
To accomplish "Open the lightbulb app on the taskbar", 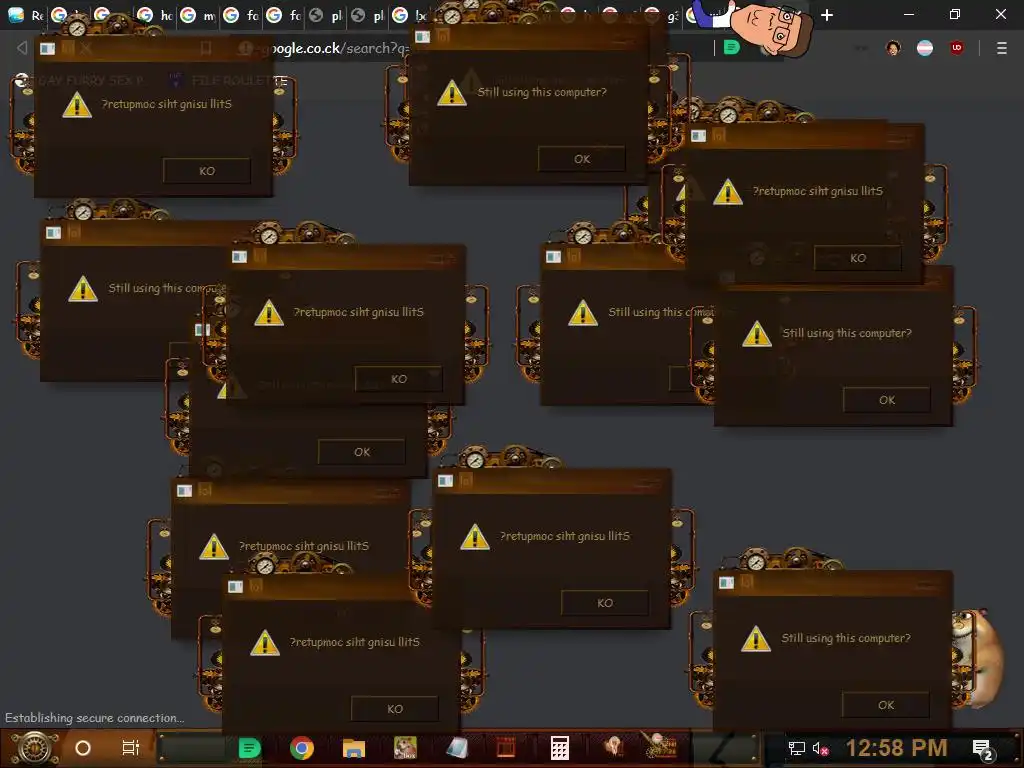I will 613,746.
